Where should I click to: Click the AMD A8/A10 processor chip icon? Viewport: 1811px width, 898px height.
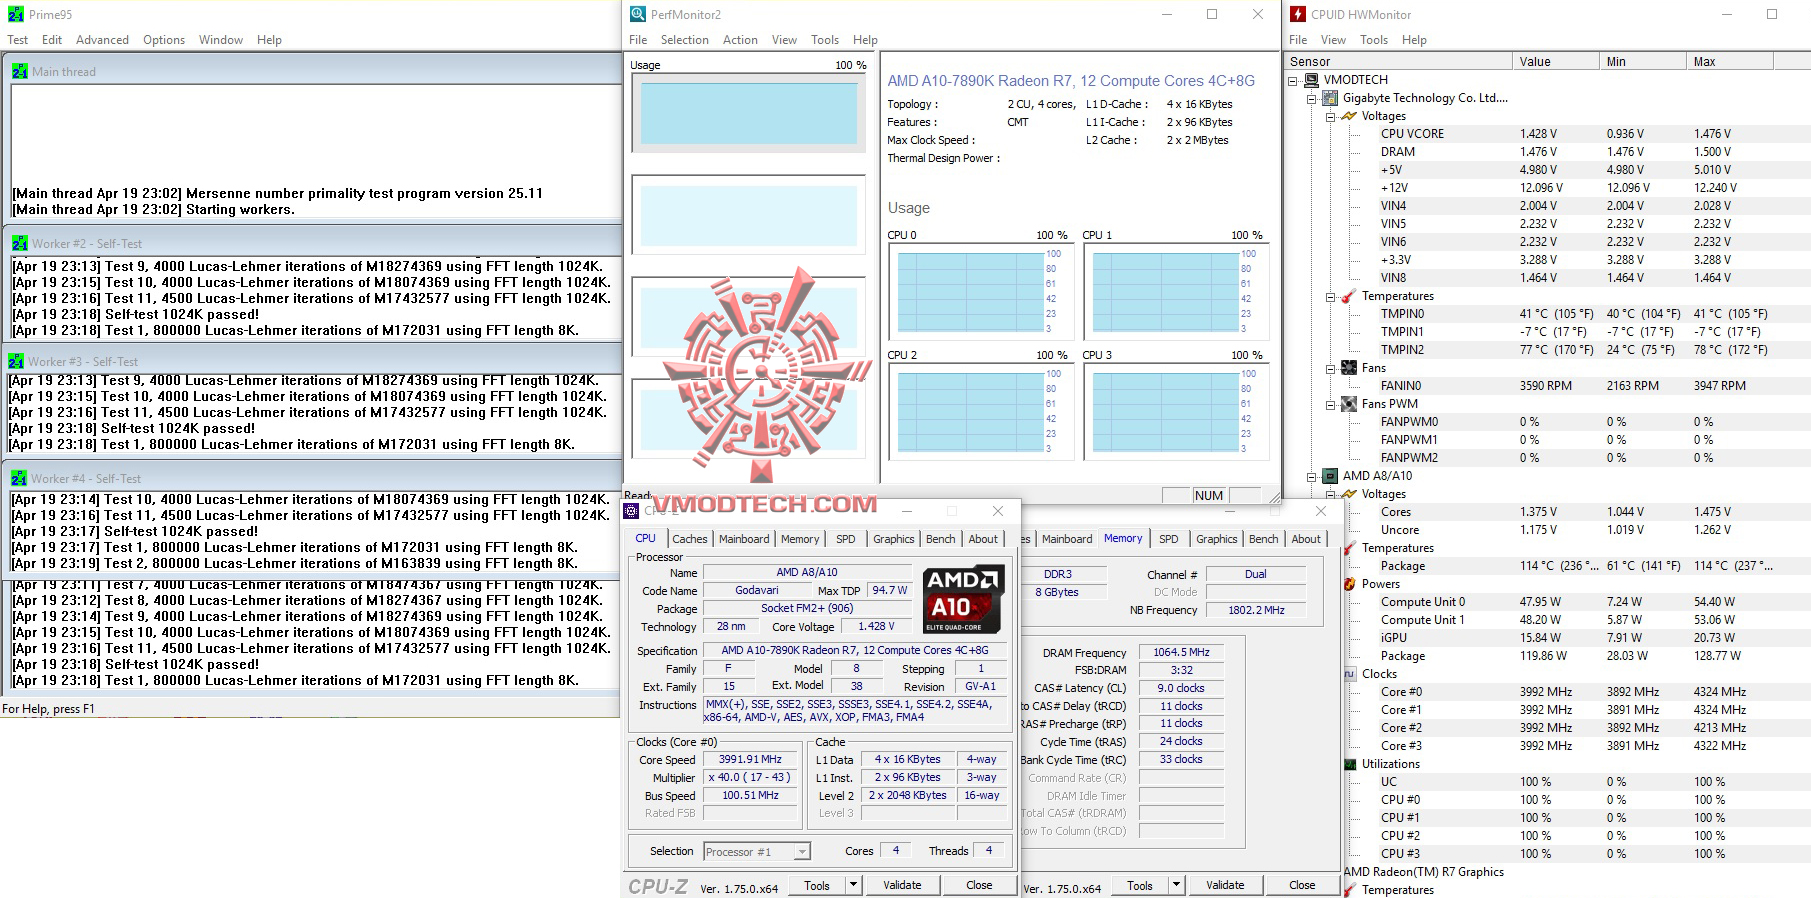click(x=1330, y=476)
